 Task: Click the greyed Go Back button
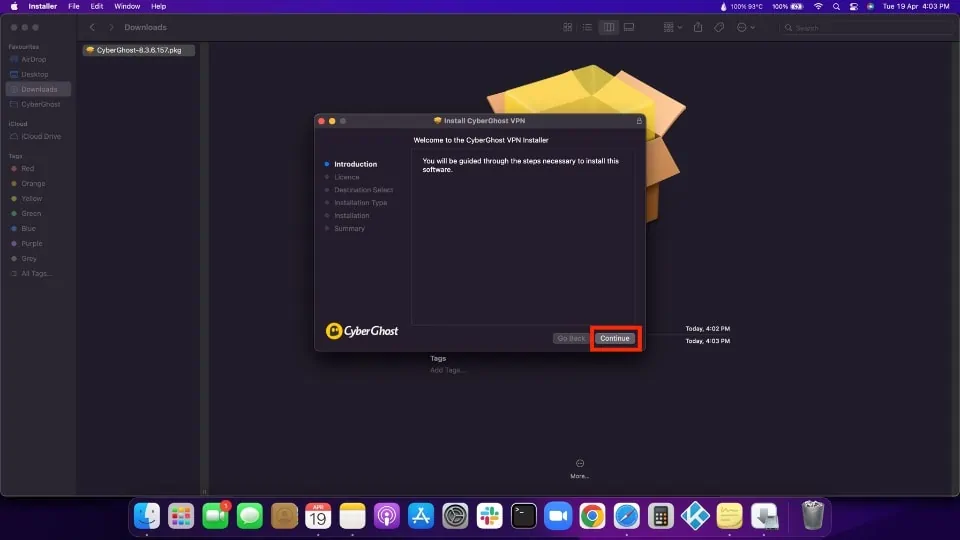[x=571, y=339]
